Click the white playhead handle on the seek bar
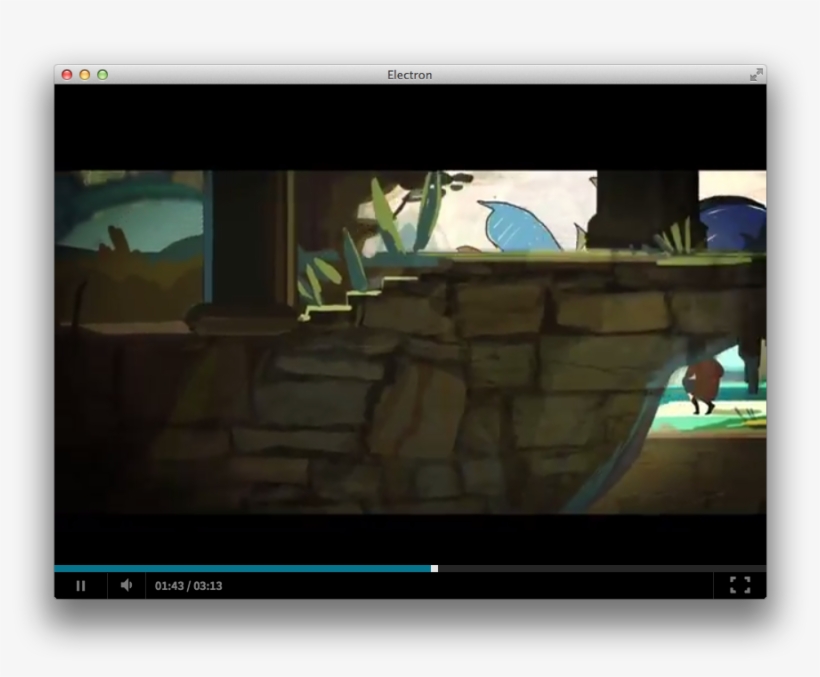 coord(434,568)
